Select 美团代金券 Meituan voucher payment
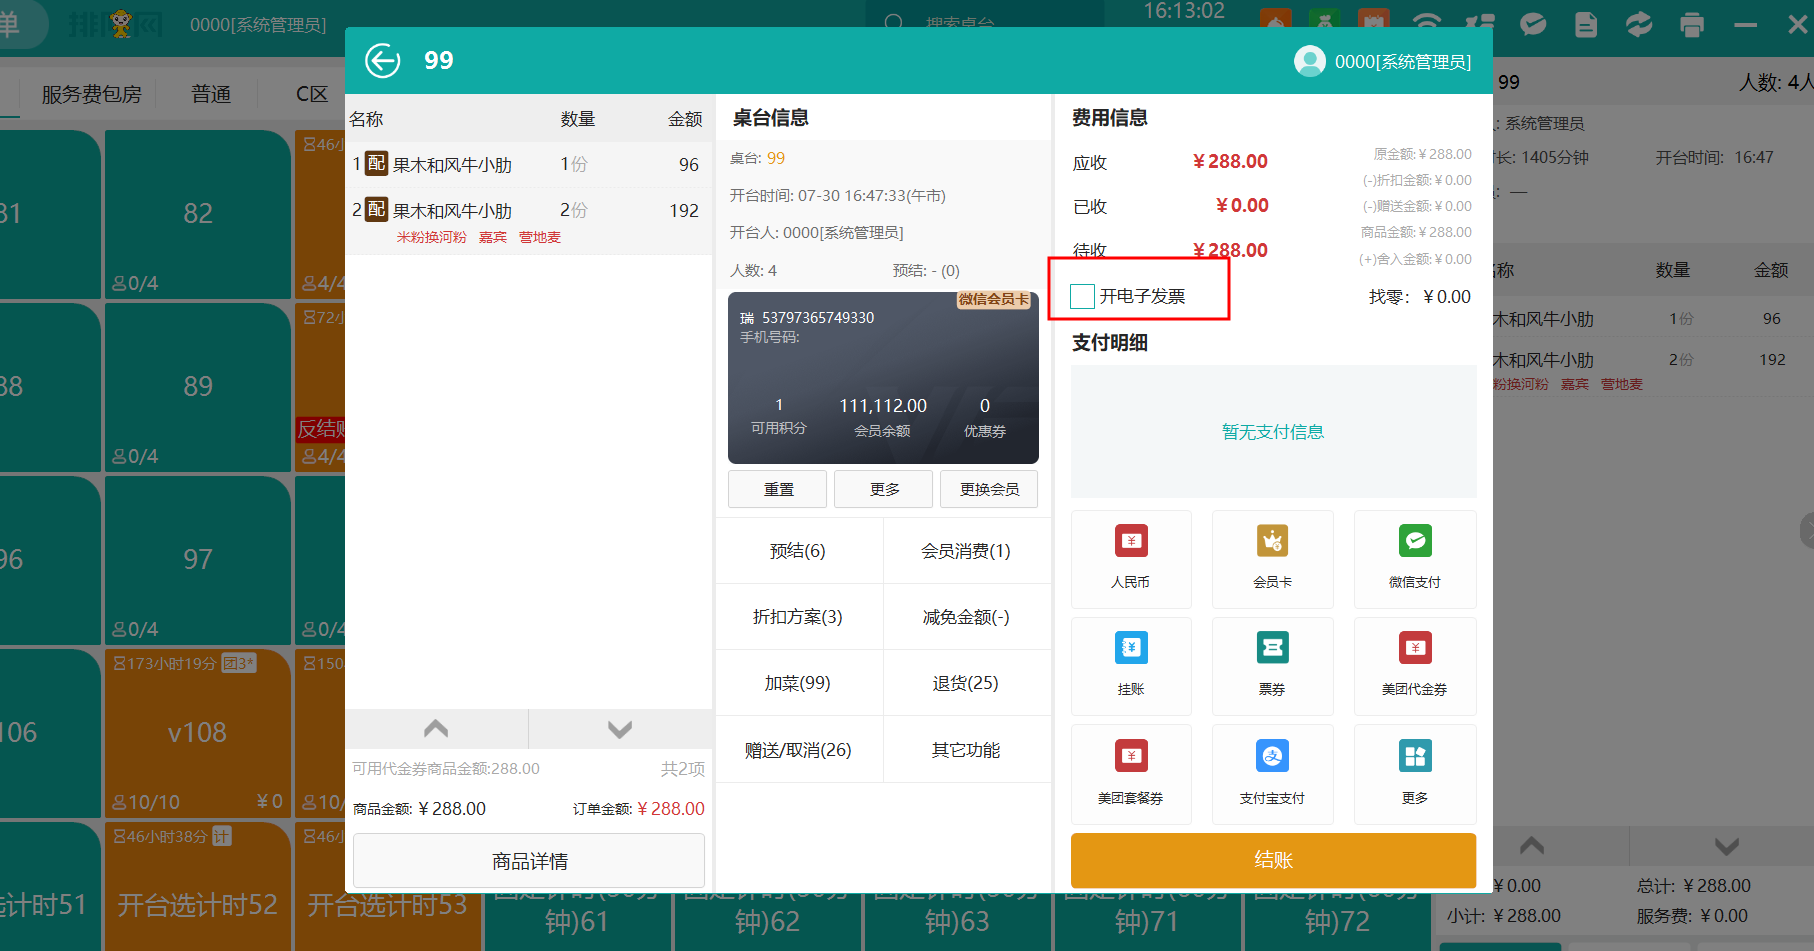Viewport: 1814px width, 951px height. point(1414,665)
